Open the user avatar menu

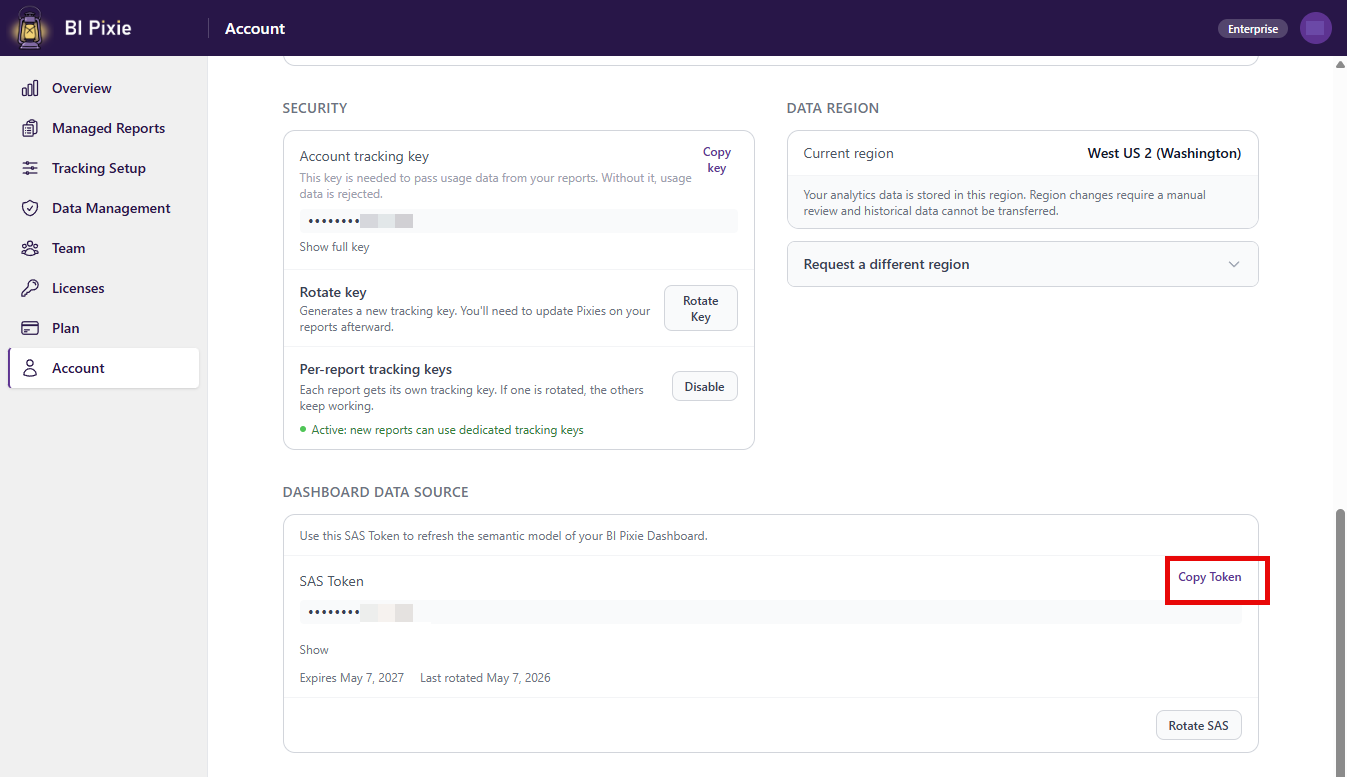(1315, 28)
